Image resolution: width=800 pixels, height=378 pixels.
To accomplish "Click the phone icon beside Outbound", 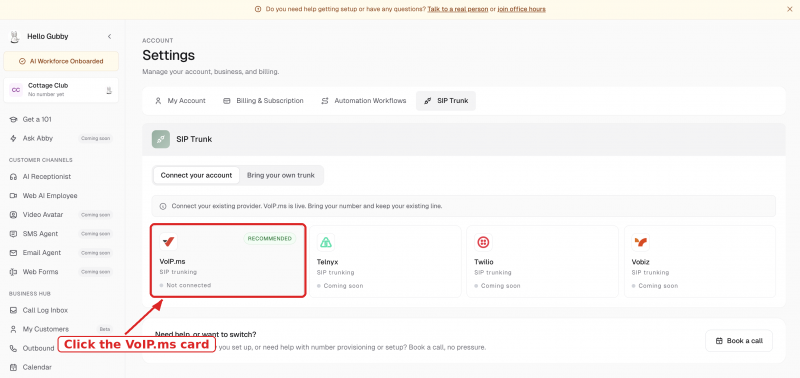I will (x=13, y=348).
